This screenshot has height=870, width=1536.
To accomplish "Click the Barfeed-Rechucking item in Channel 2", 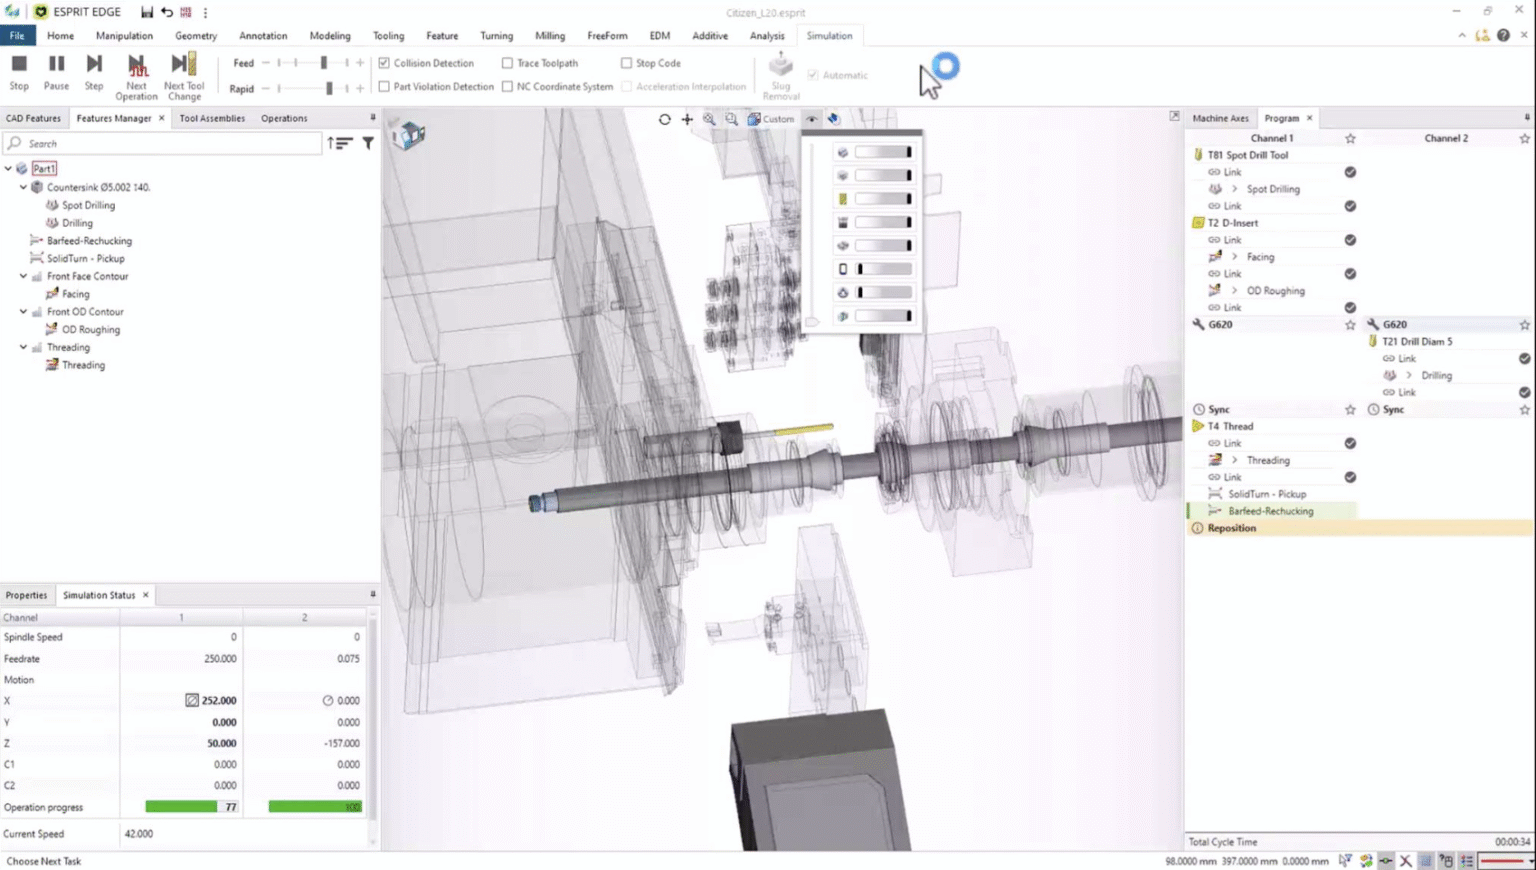I will coord(1269,510).
